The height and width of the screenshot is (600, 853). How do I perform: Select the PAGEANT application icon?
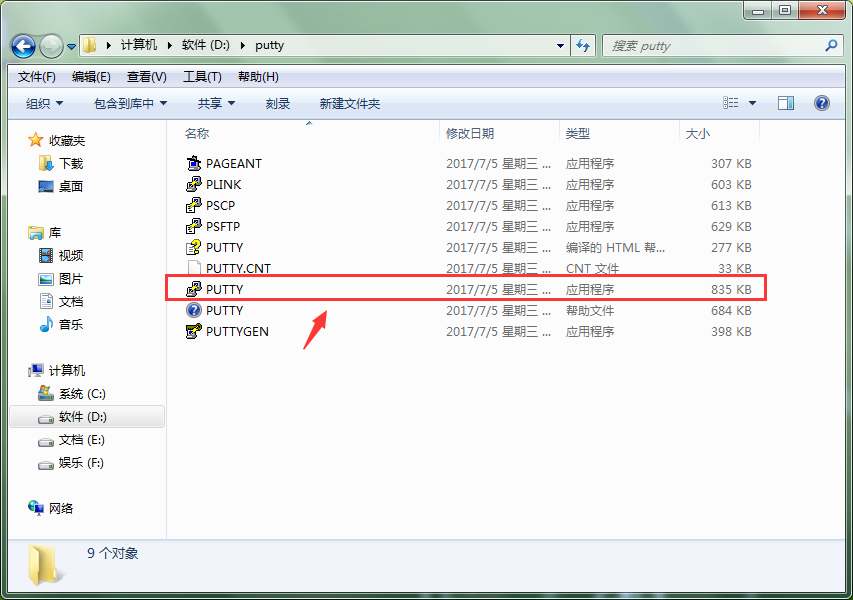(193, 163)
